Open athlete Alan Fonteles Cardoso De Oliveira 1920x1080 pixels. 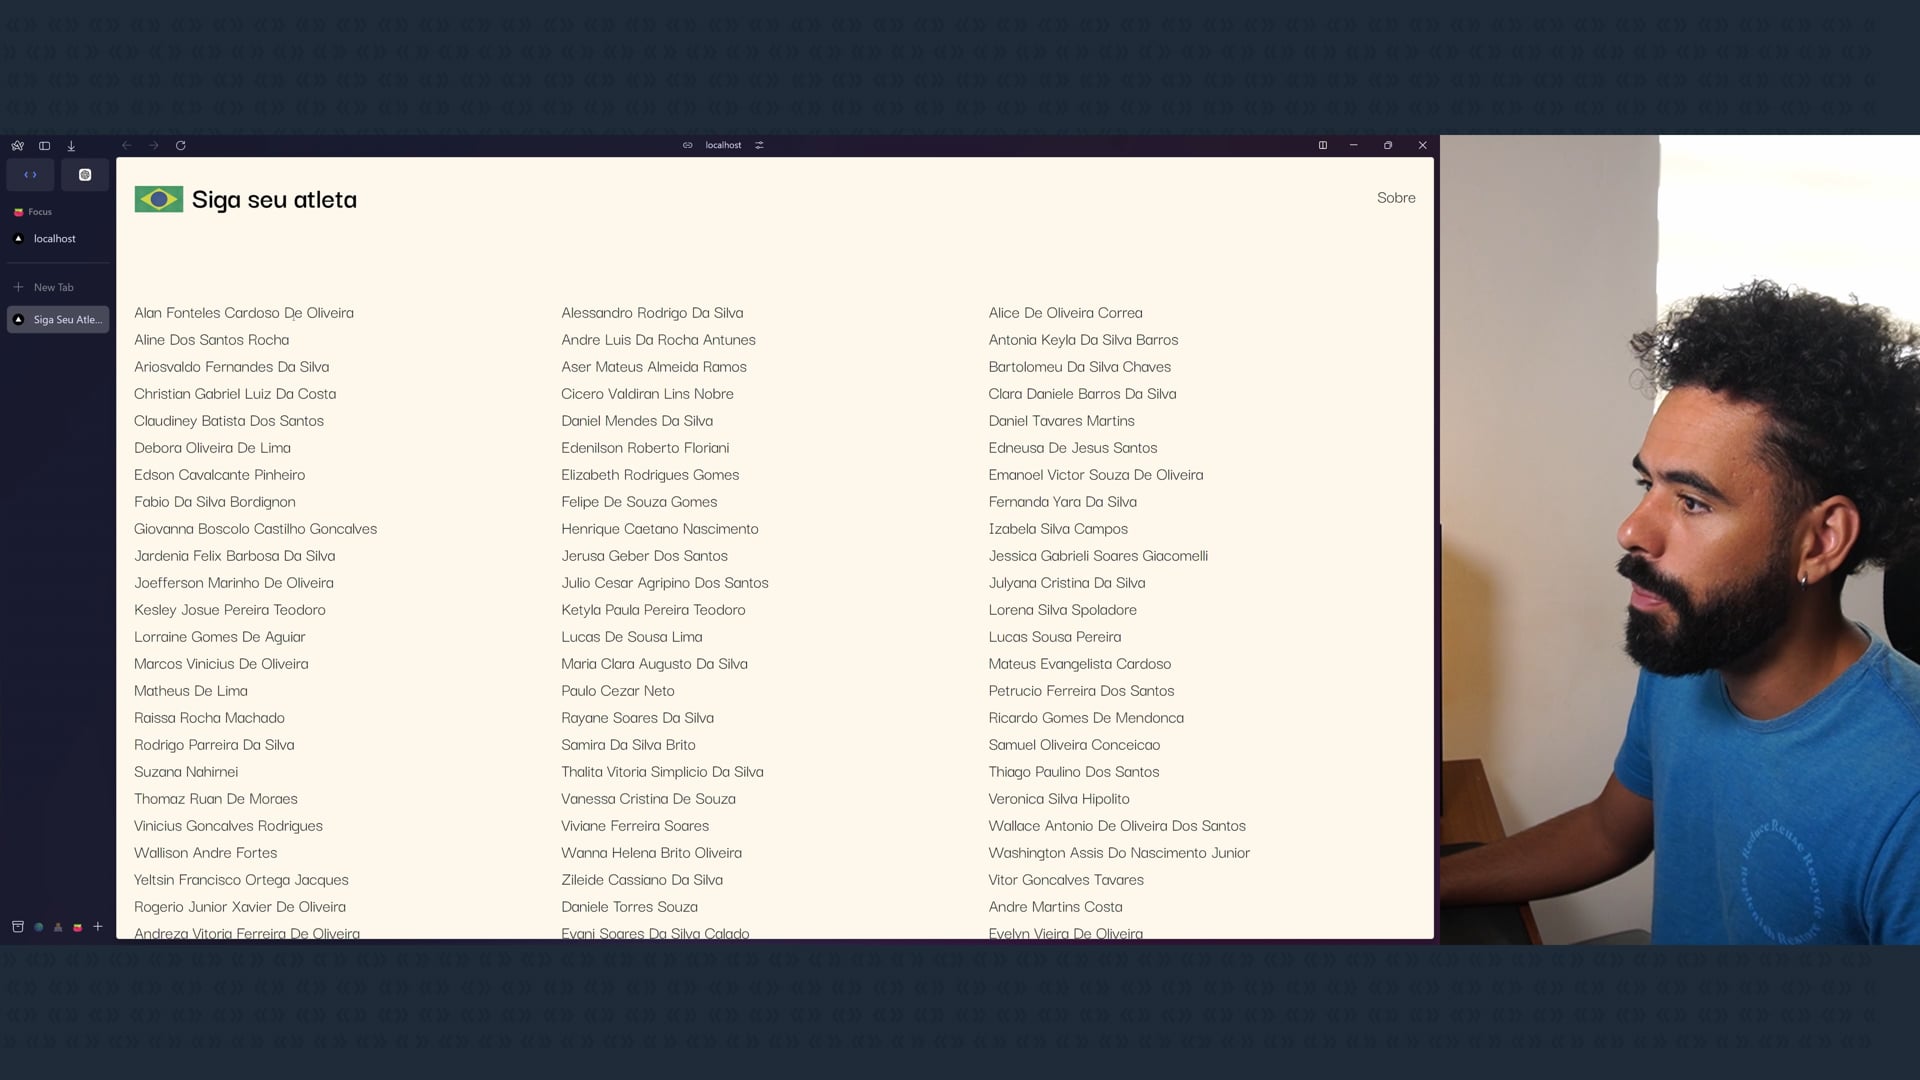tap(244, 313)
